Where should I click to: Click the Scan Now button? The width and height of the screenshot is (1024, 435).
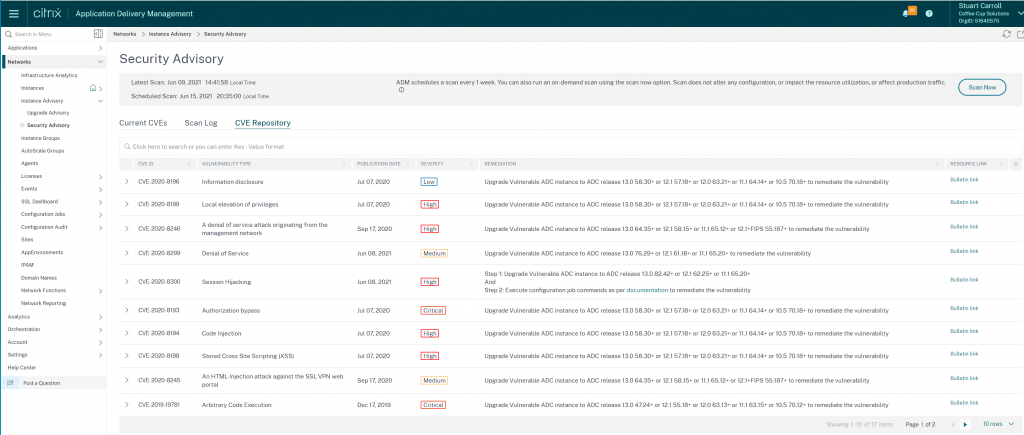pyautogui.click(x=982, y=87)
